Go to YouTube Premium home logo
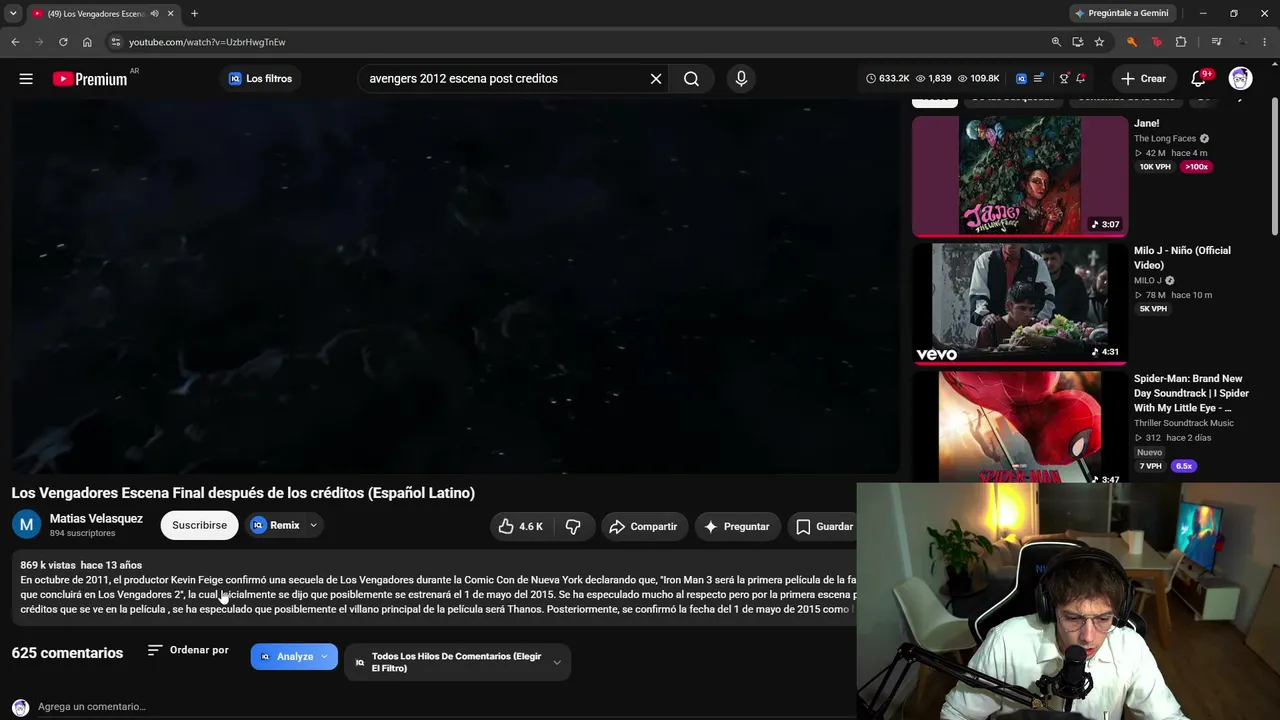The height and width of the screenshot is (720, 1280). point(90,79)
